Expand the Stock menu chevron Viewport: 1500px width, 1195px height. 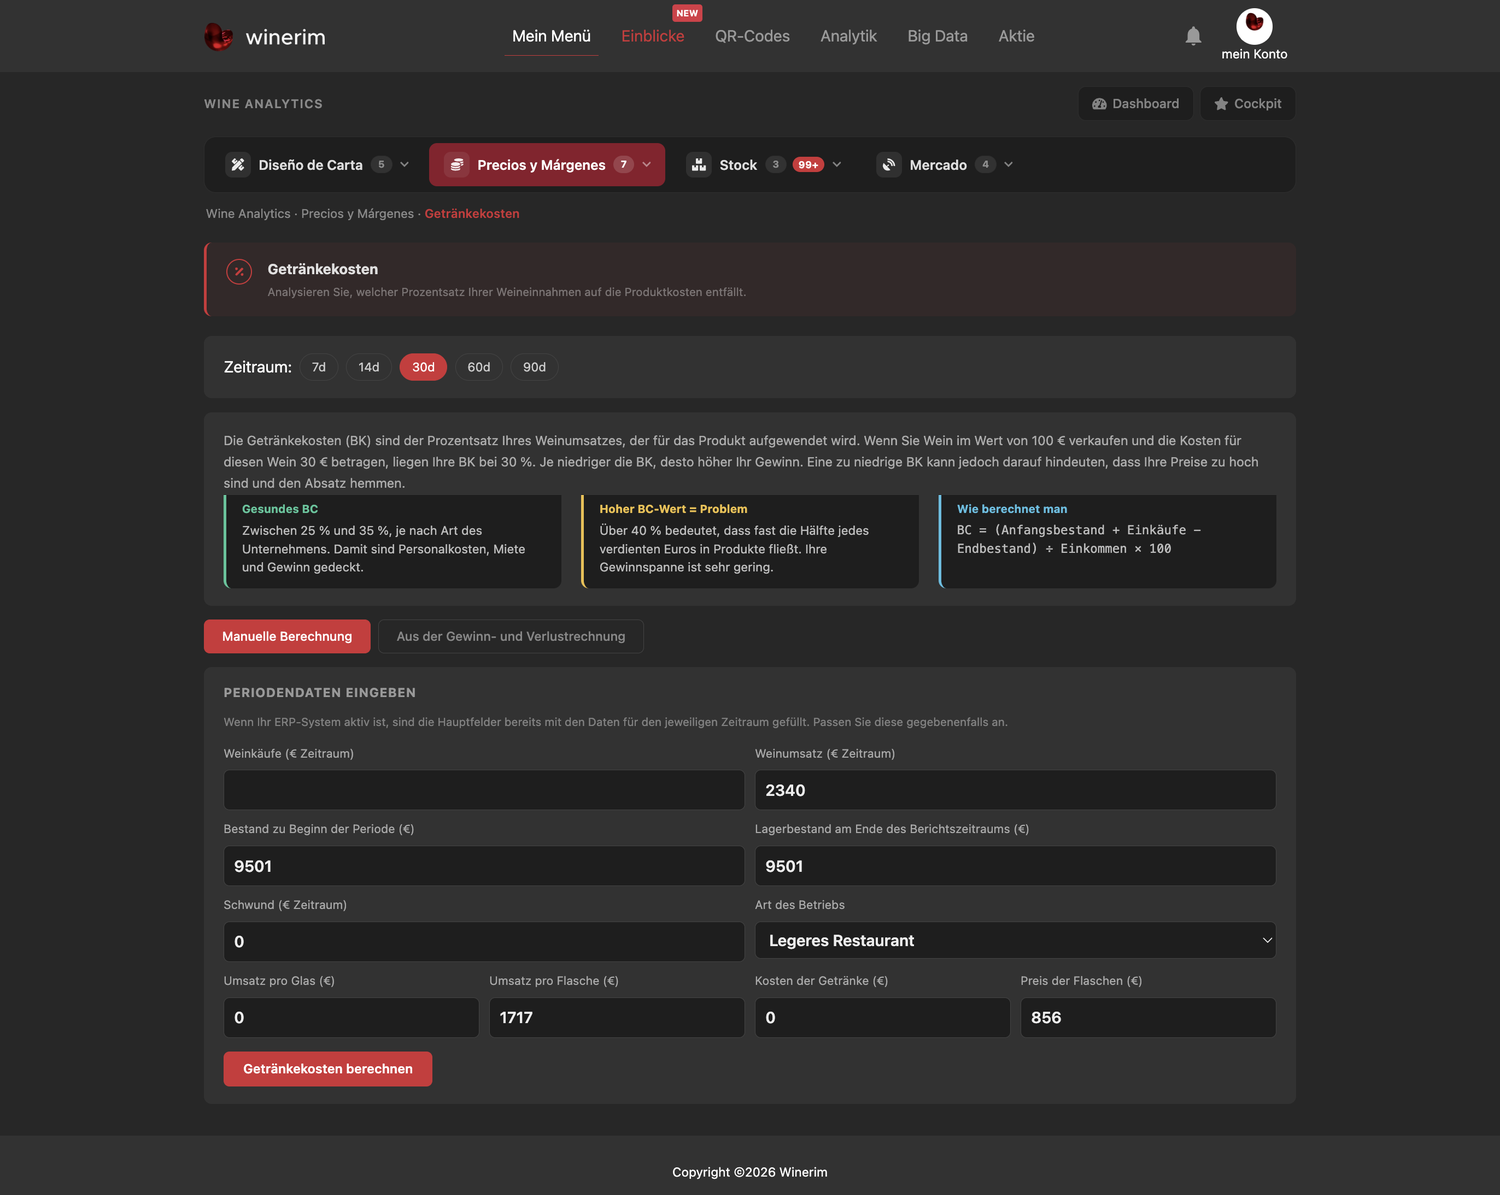click(837, 165)
